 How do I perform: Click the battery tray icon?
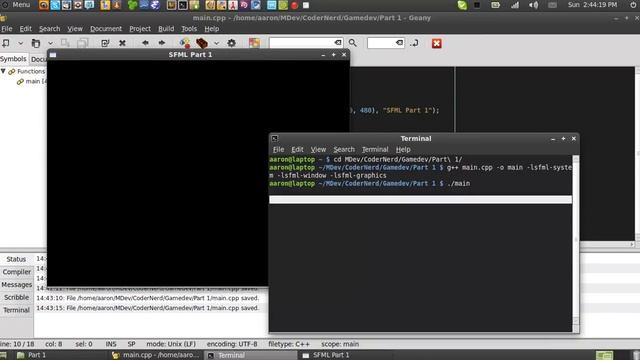pyautogui.click(x=496, y=5)
